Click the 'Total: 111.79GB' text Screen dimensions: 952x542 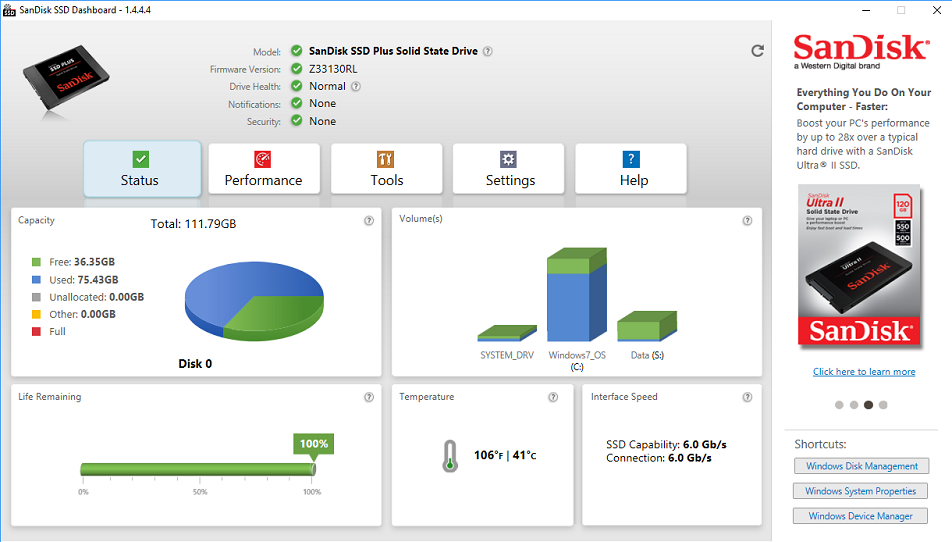point(194,224)
